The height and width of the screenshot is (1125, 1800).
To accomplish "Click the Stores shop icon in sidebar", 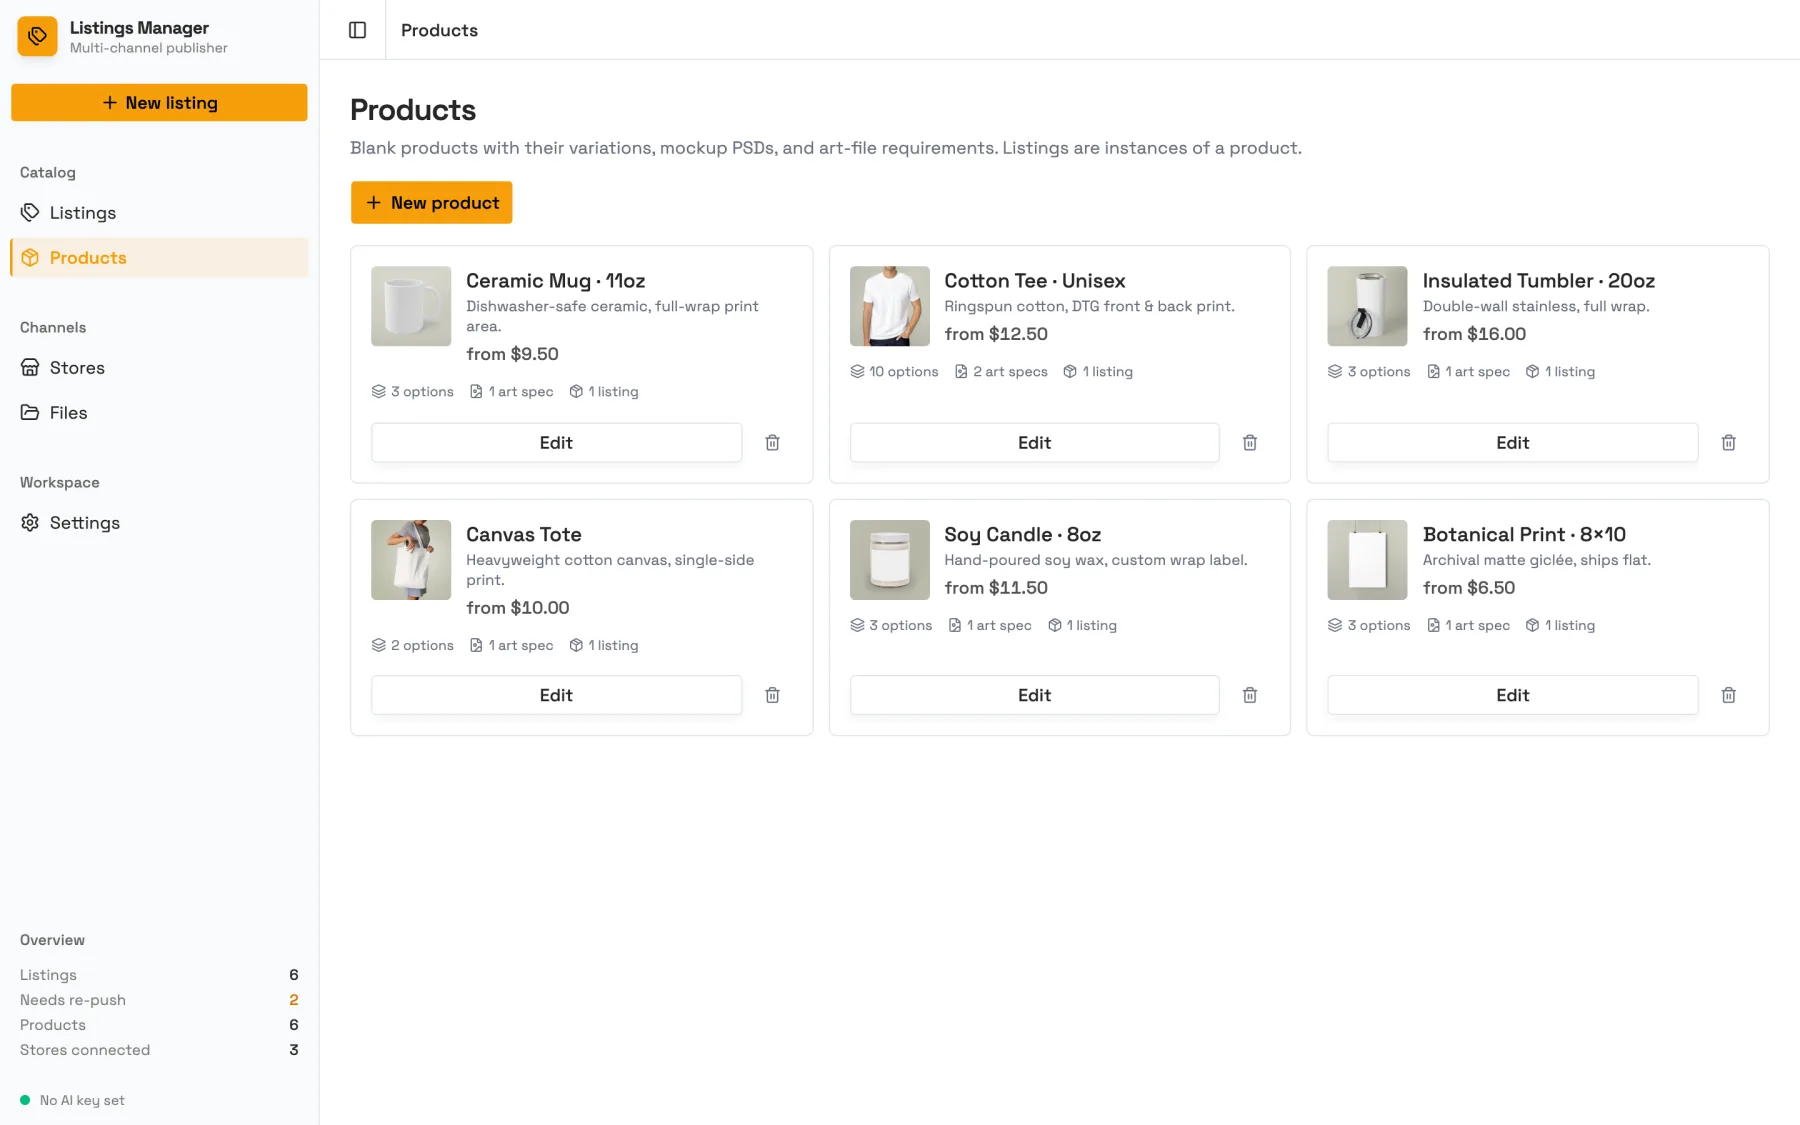I will click(x=30, y=367).
